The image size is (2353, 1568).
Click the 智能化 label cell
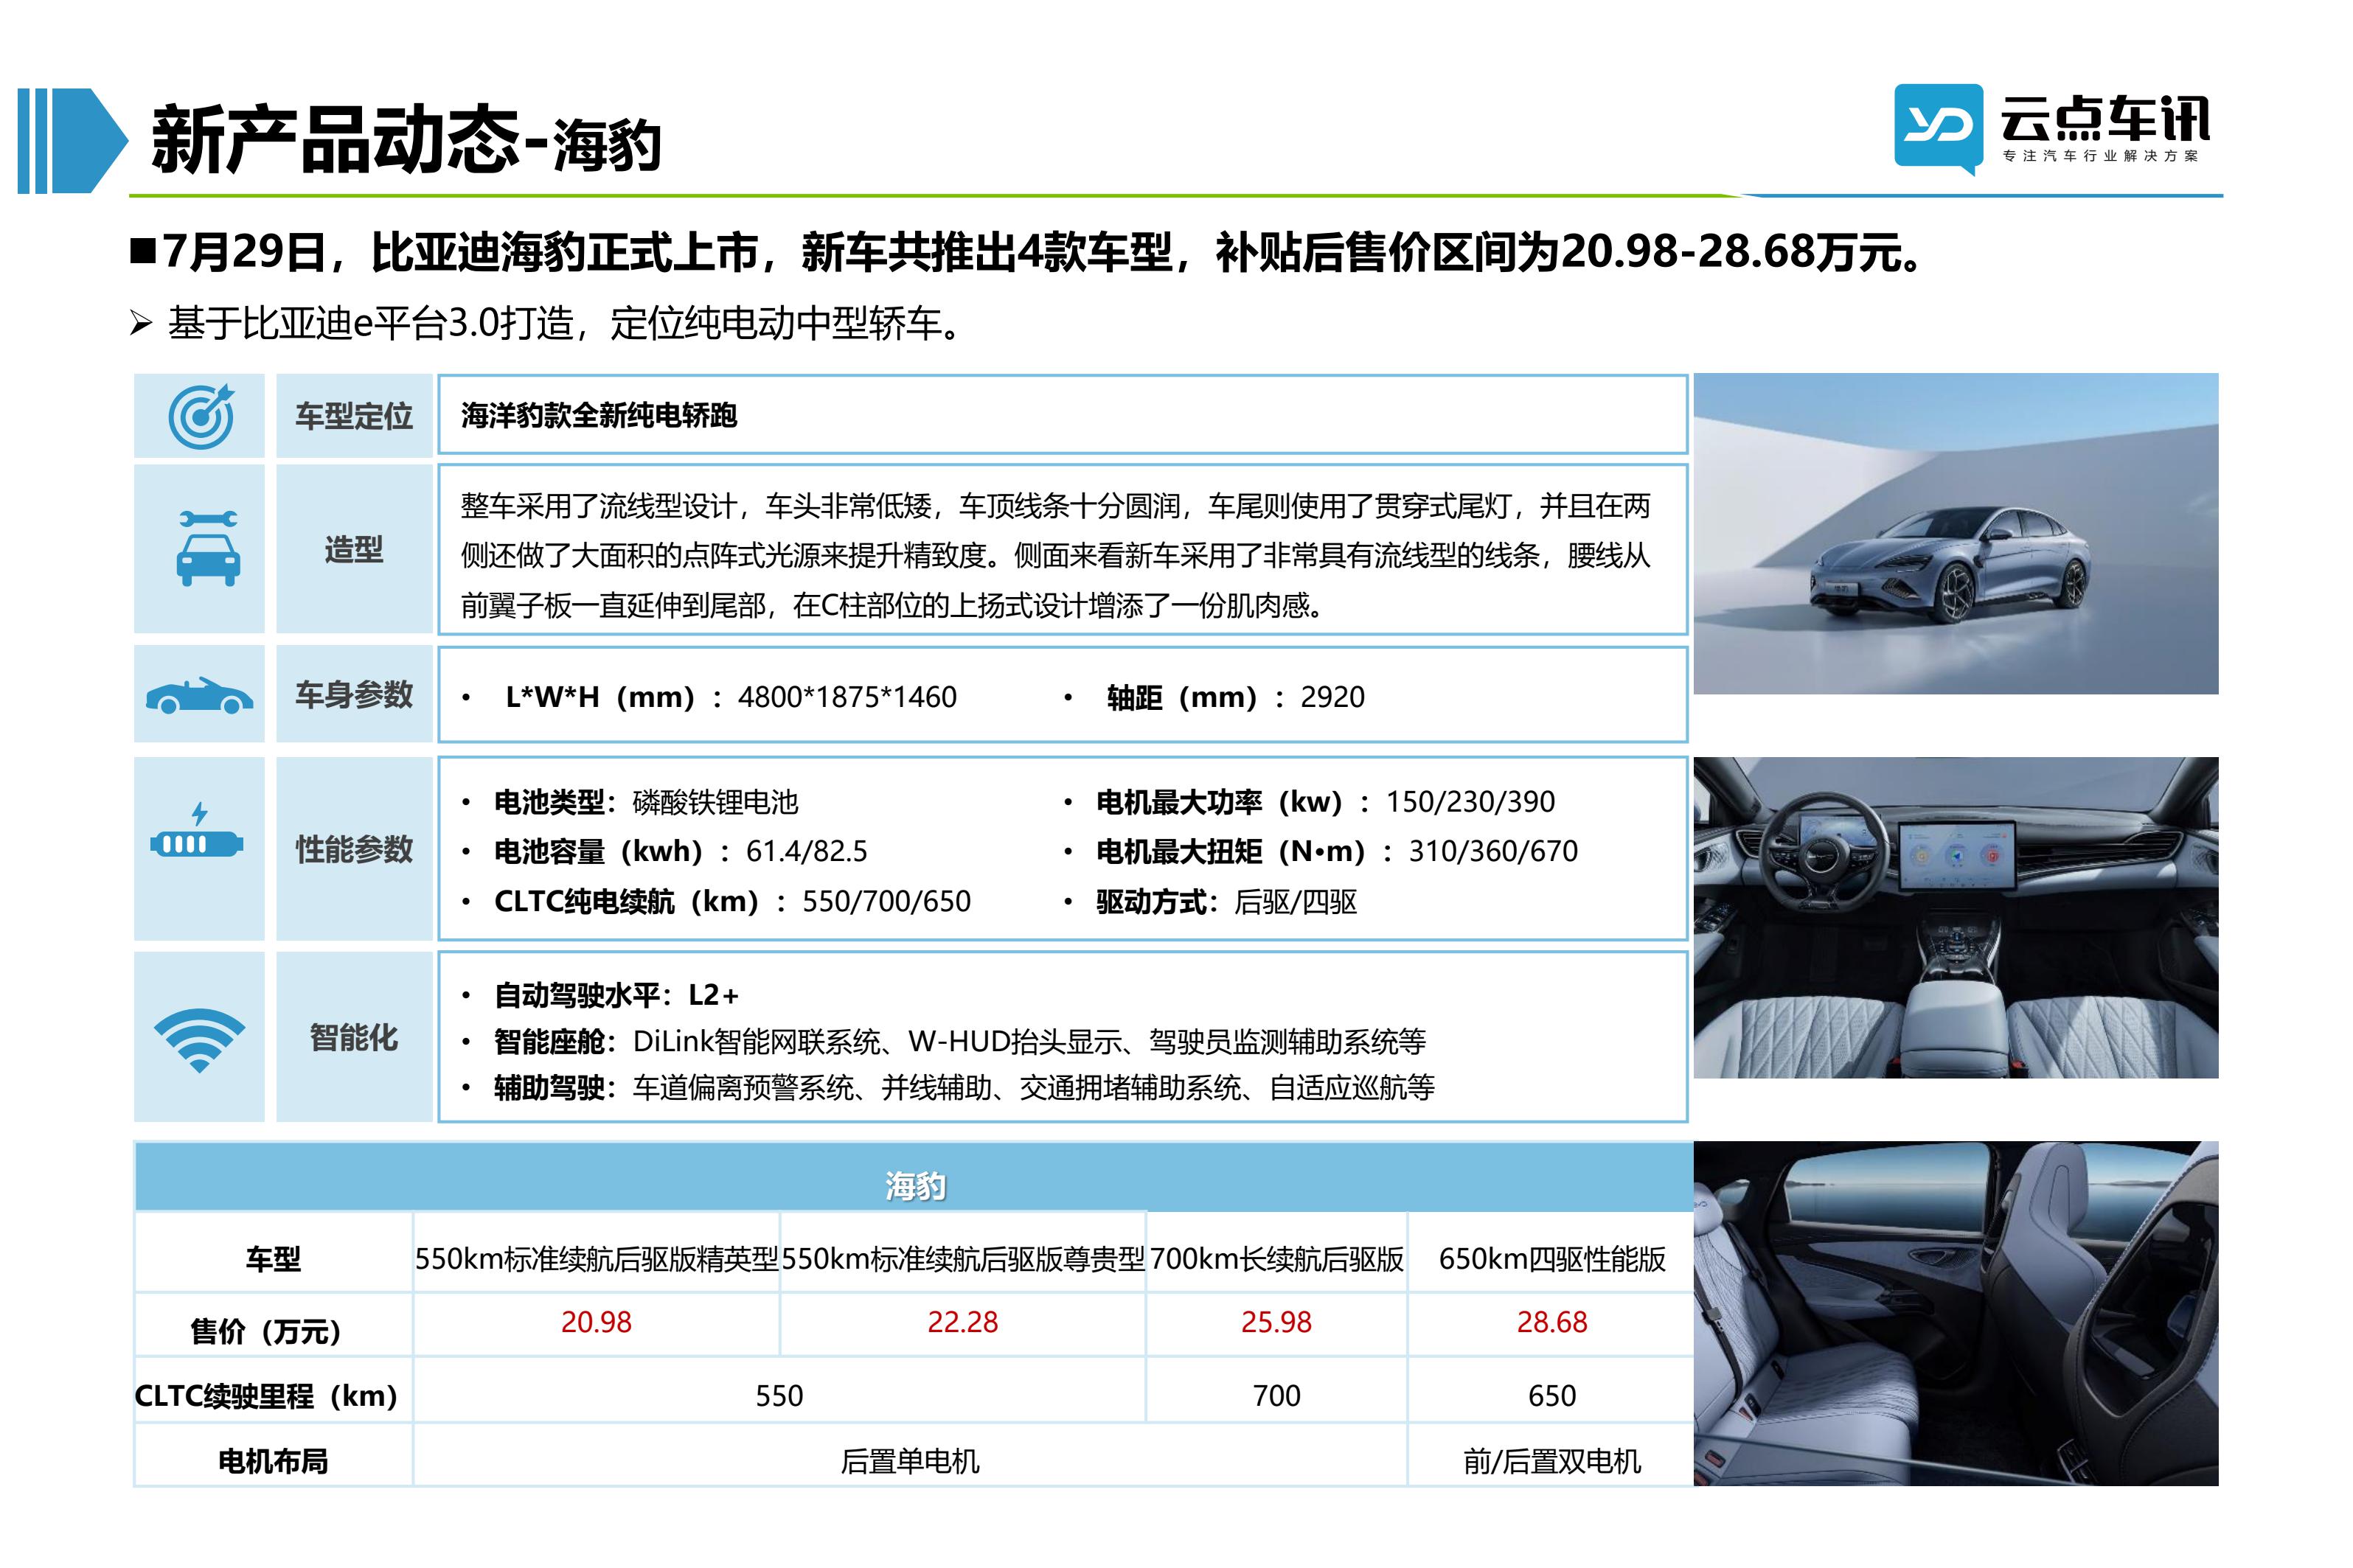click(x=354, y=1037)
